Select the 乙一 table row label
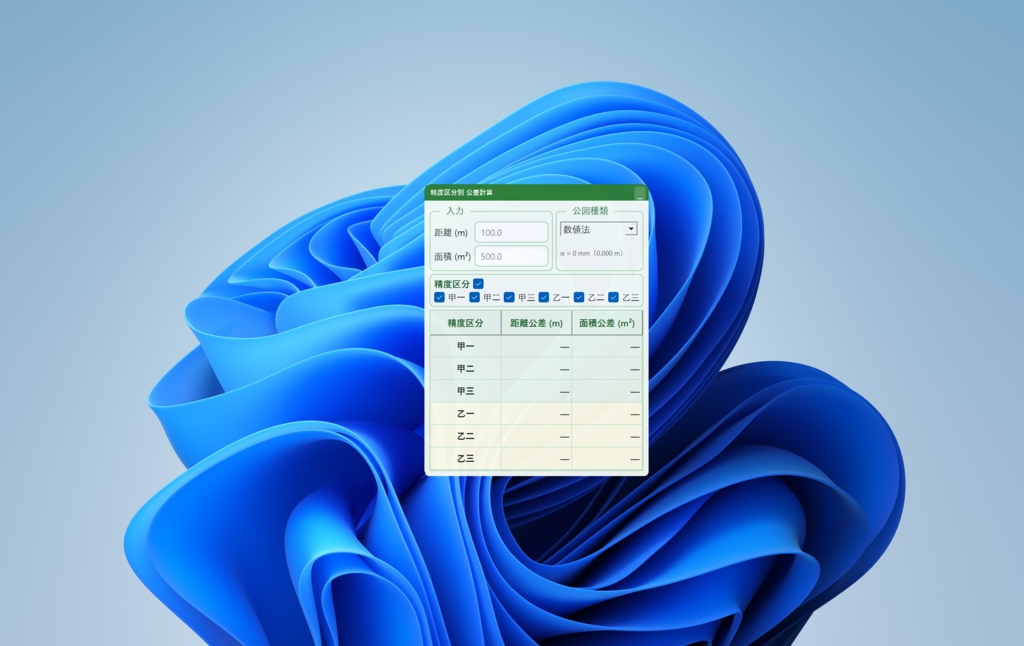 pyautogui.click(x=466, y=414)
